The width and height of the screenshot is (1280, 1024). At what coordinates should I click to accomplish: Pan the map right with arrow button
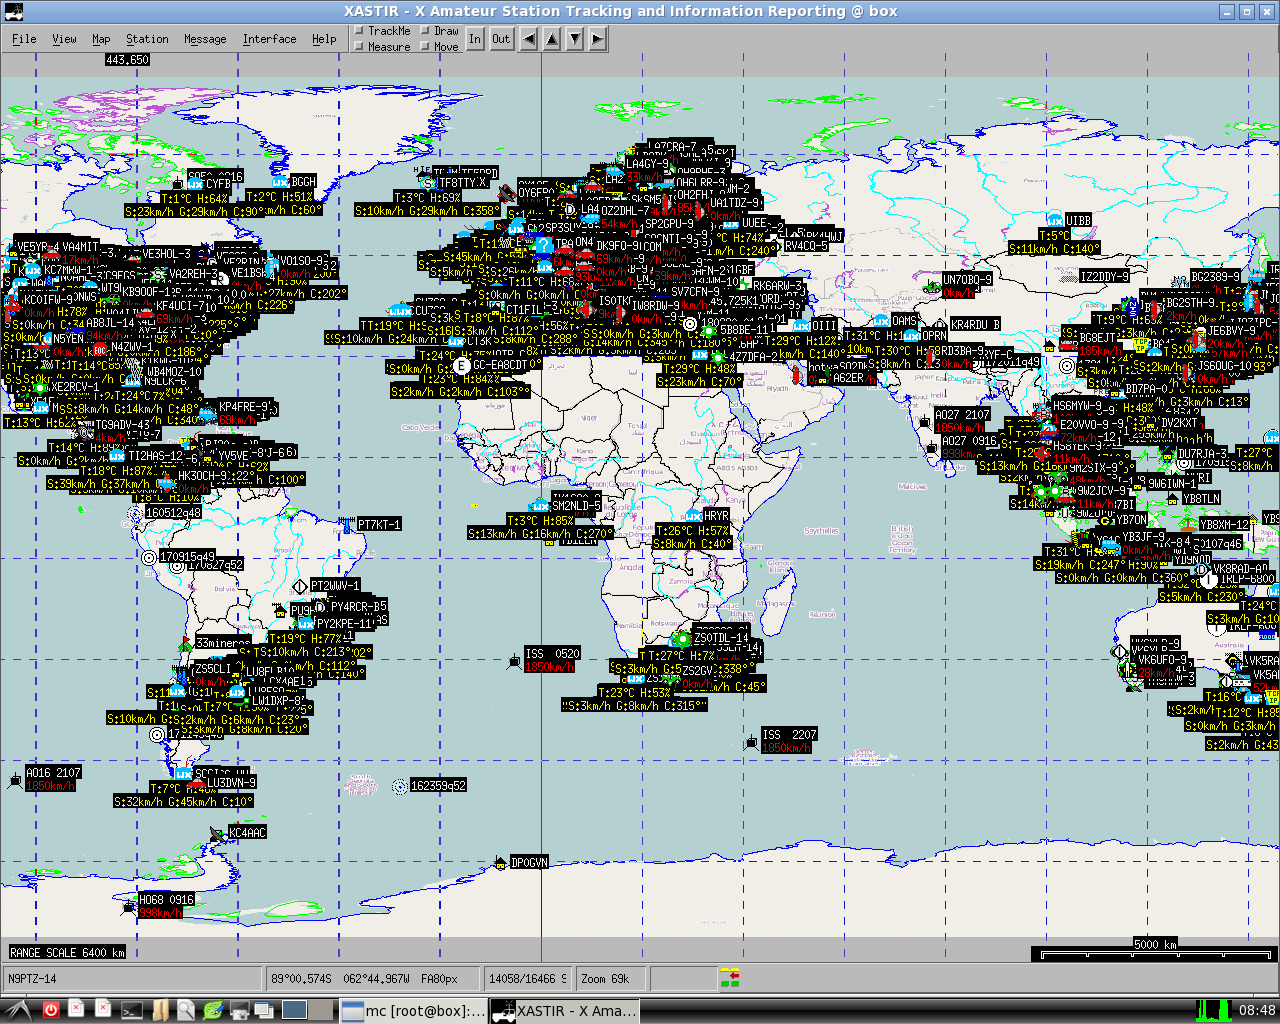click(597, 39)
